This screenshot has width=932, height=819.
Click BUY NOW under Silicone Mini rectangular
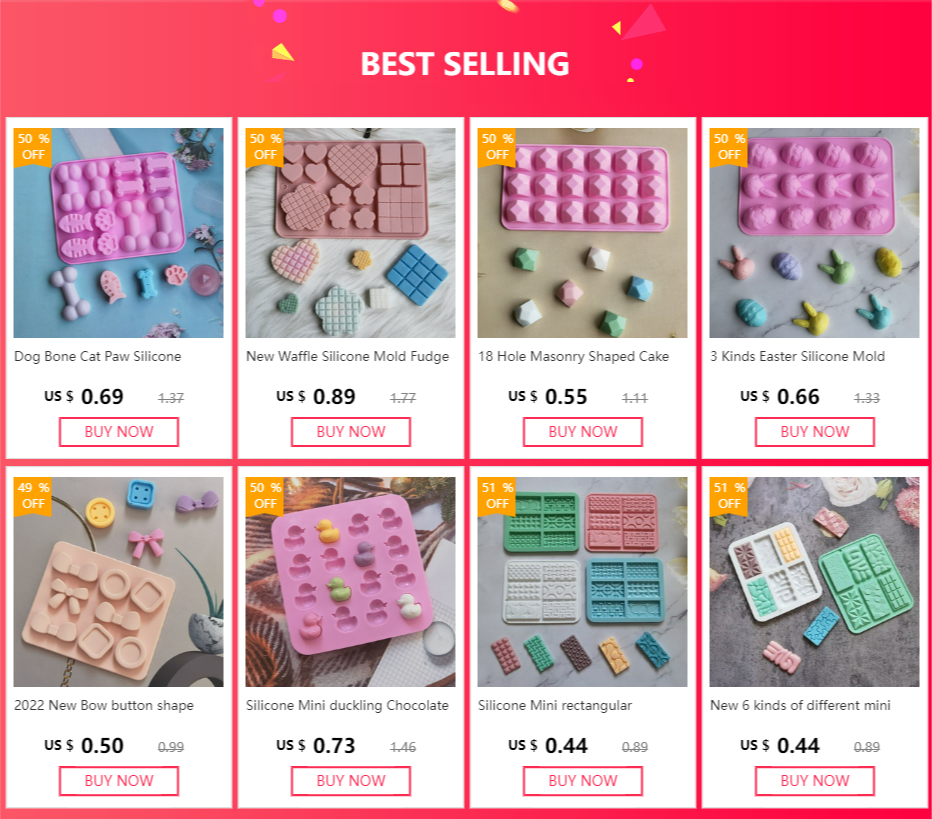pos(583,781)
